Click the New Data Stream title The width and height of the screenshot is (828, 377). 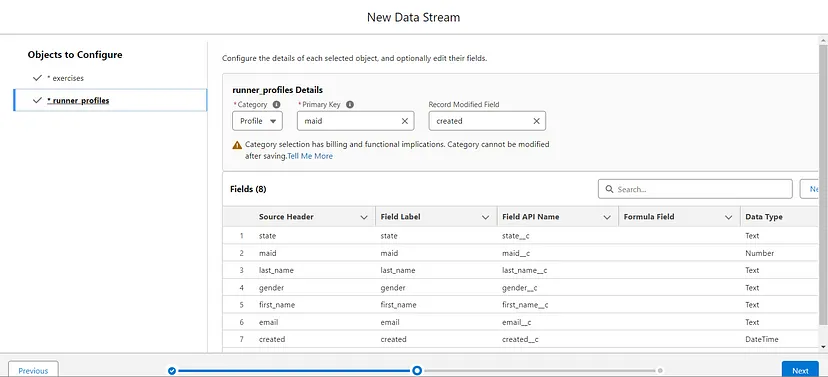413,17
